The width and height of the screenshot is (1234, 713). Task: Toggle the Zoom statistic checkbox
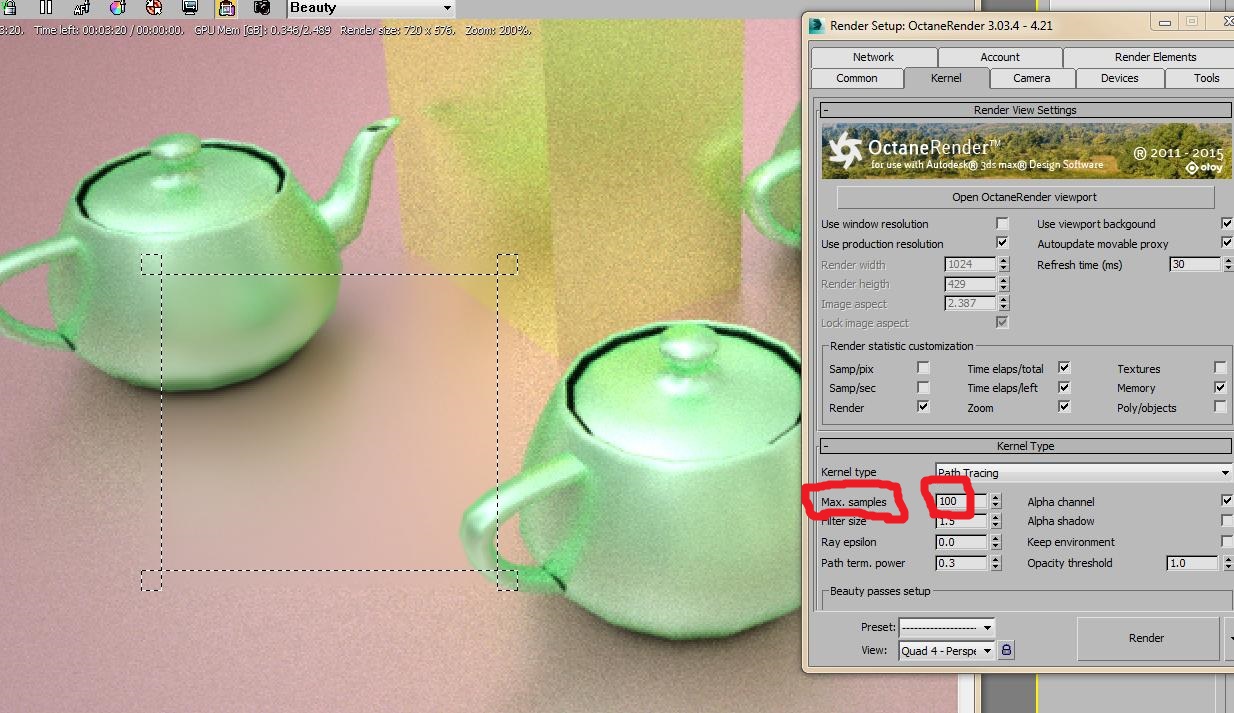tap(1064, 407)
